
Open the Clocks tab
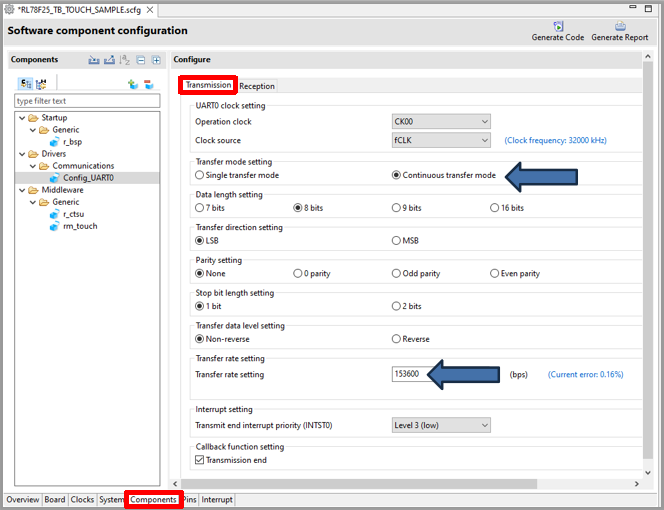point(82,499)
